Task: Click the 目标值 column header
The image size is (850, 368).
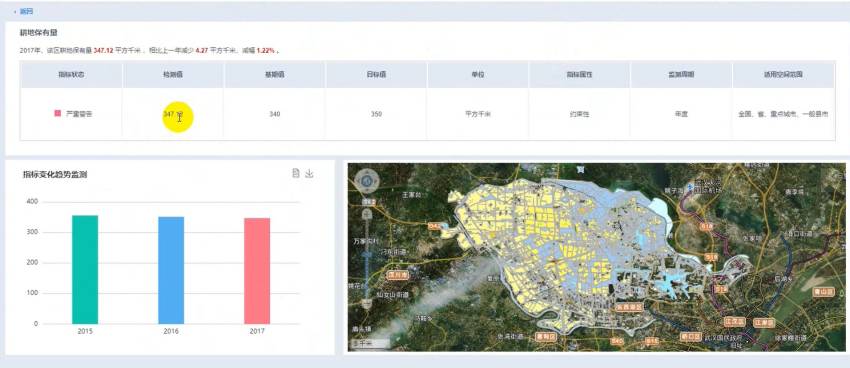Action: coord(376,74)
